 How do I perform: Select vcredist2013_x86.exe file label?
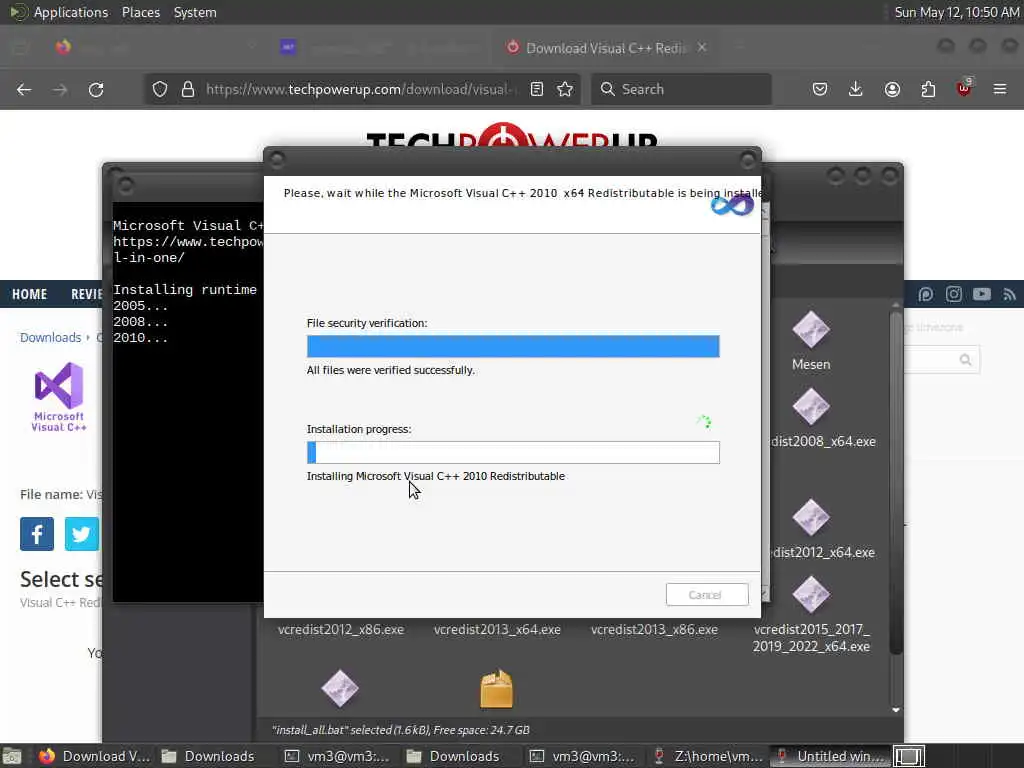(654, 630)
